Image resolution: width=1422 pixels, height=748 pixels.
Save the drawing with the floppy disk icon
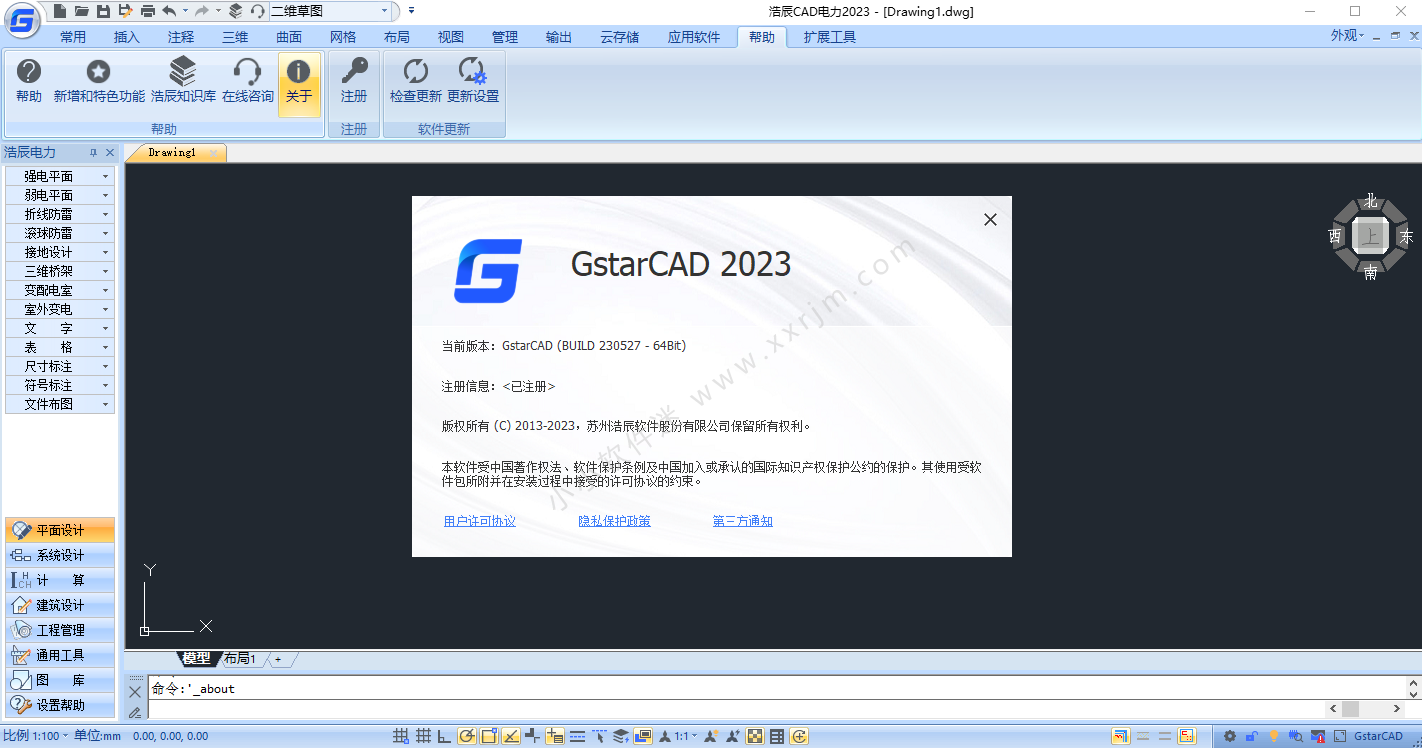tap(103, 11)
